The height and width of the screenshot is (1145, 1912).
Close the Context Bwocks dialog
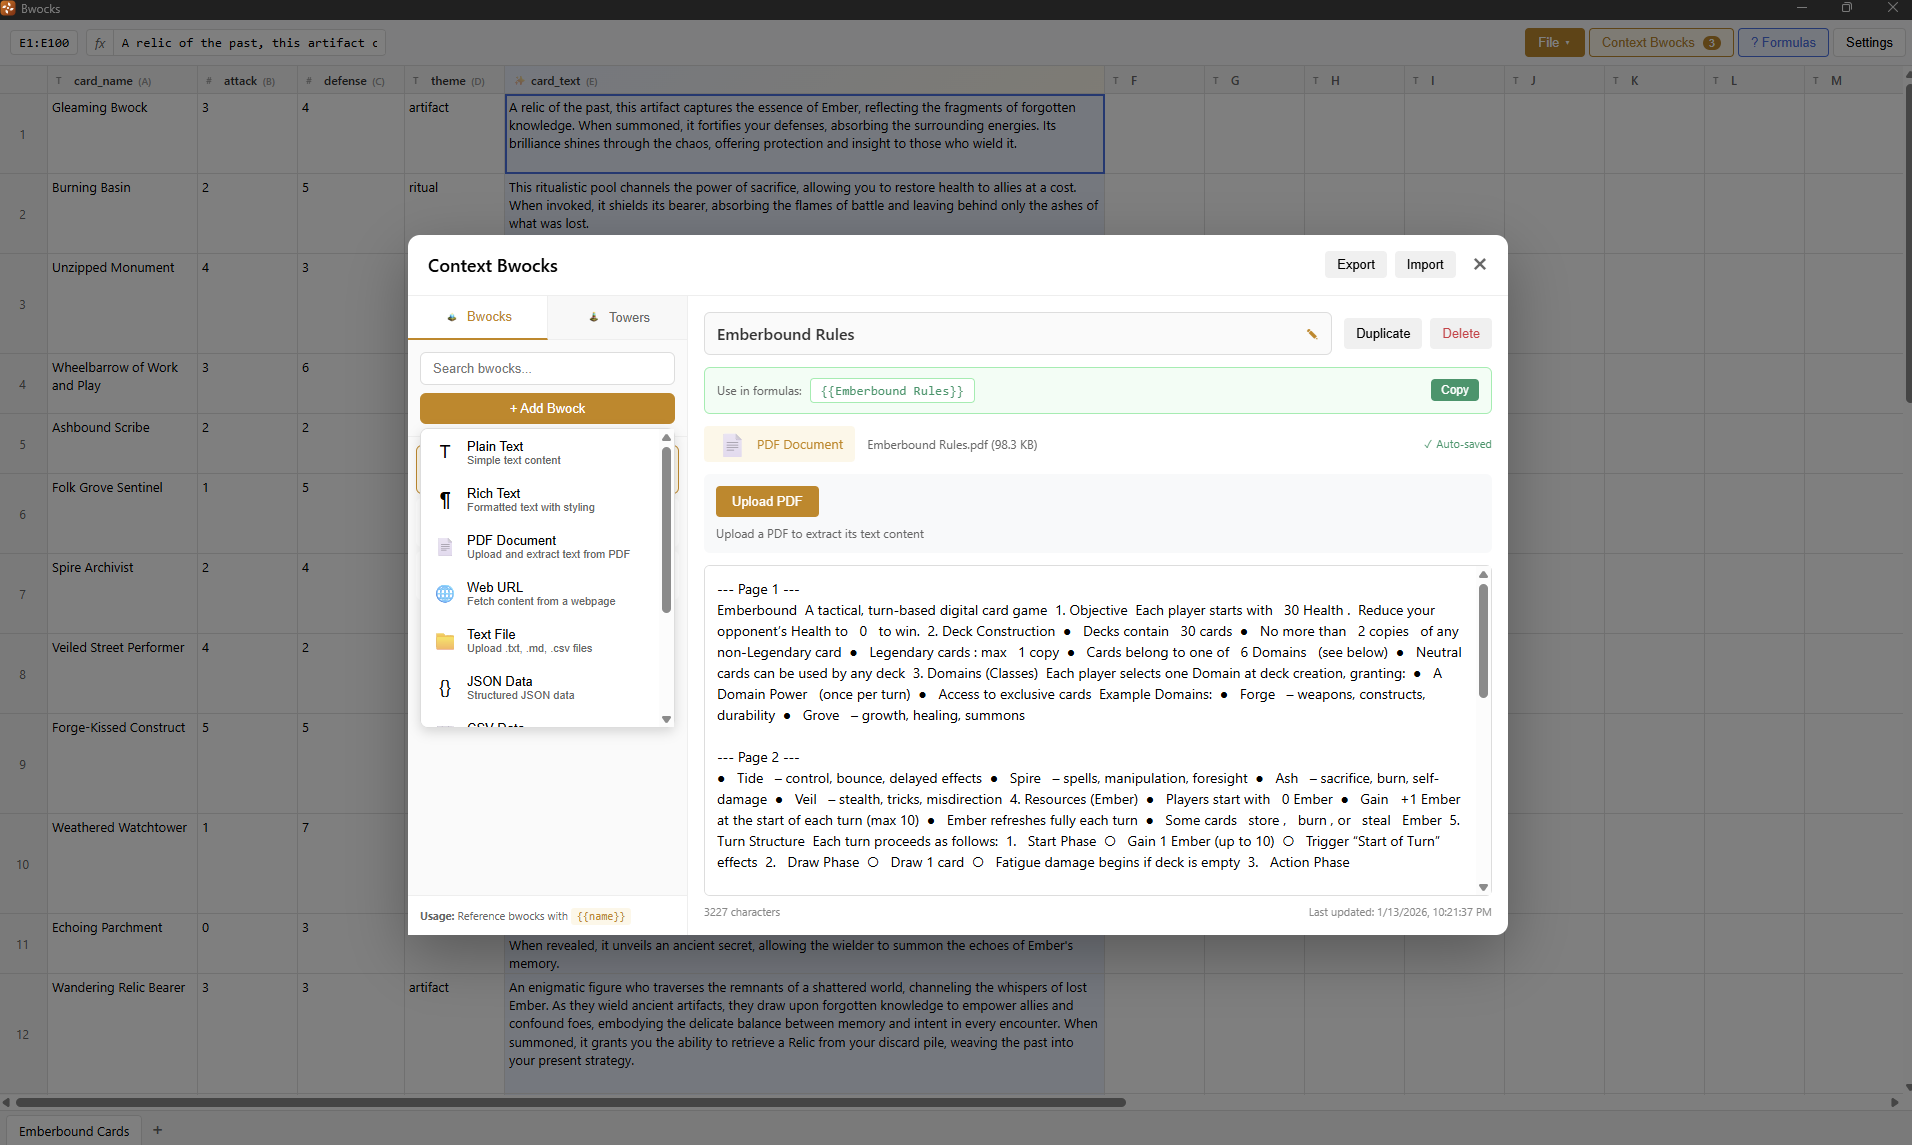click(1480, 264)
